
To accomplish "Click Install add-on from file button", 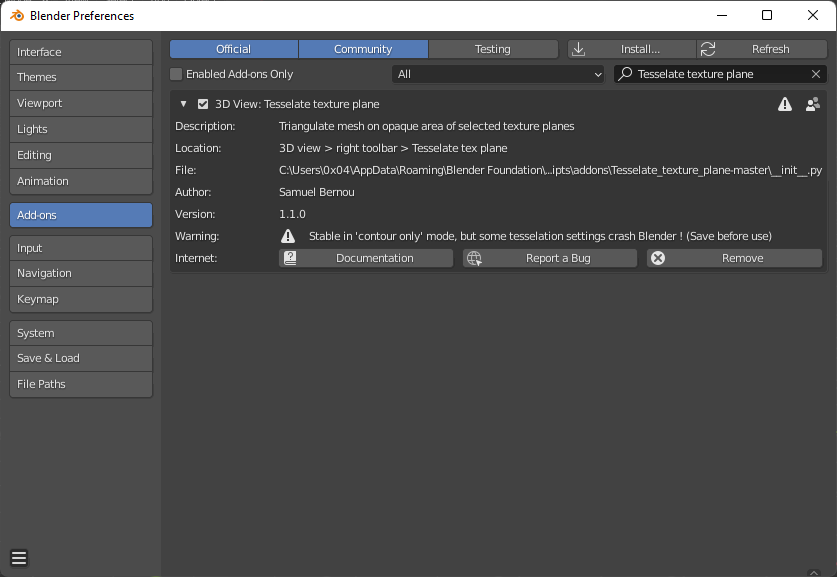I will (x=632, y=49).
